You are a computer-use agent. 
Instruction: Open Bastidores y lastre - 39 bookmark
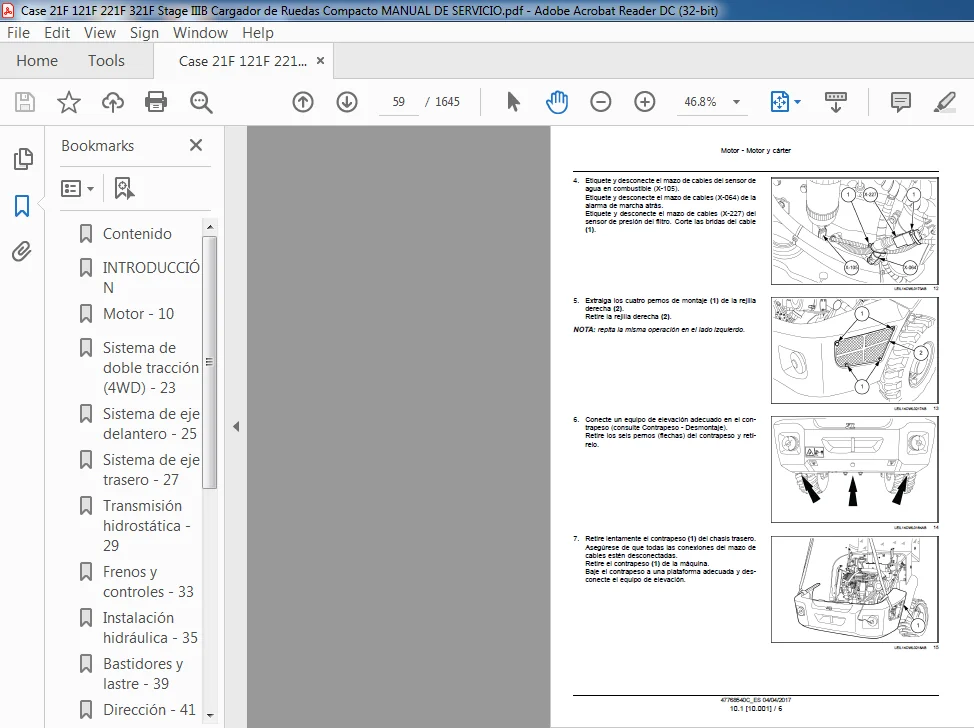click(143, 673)
